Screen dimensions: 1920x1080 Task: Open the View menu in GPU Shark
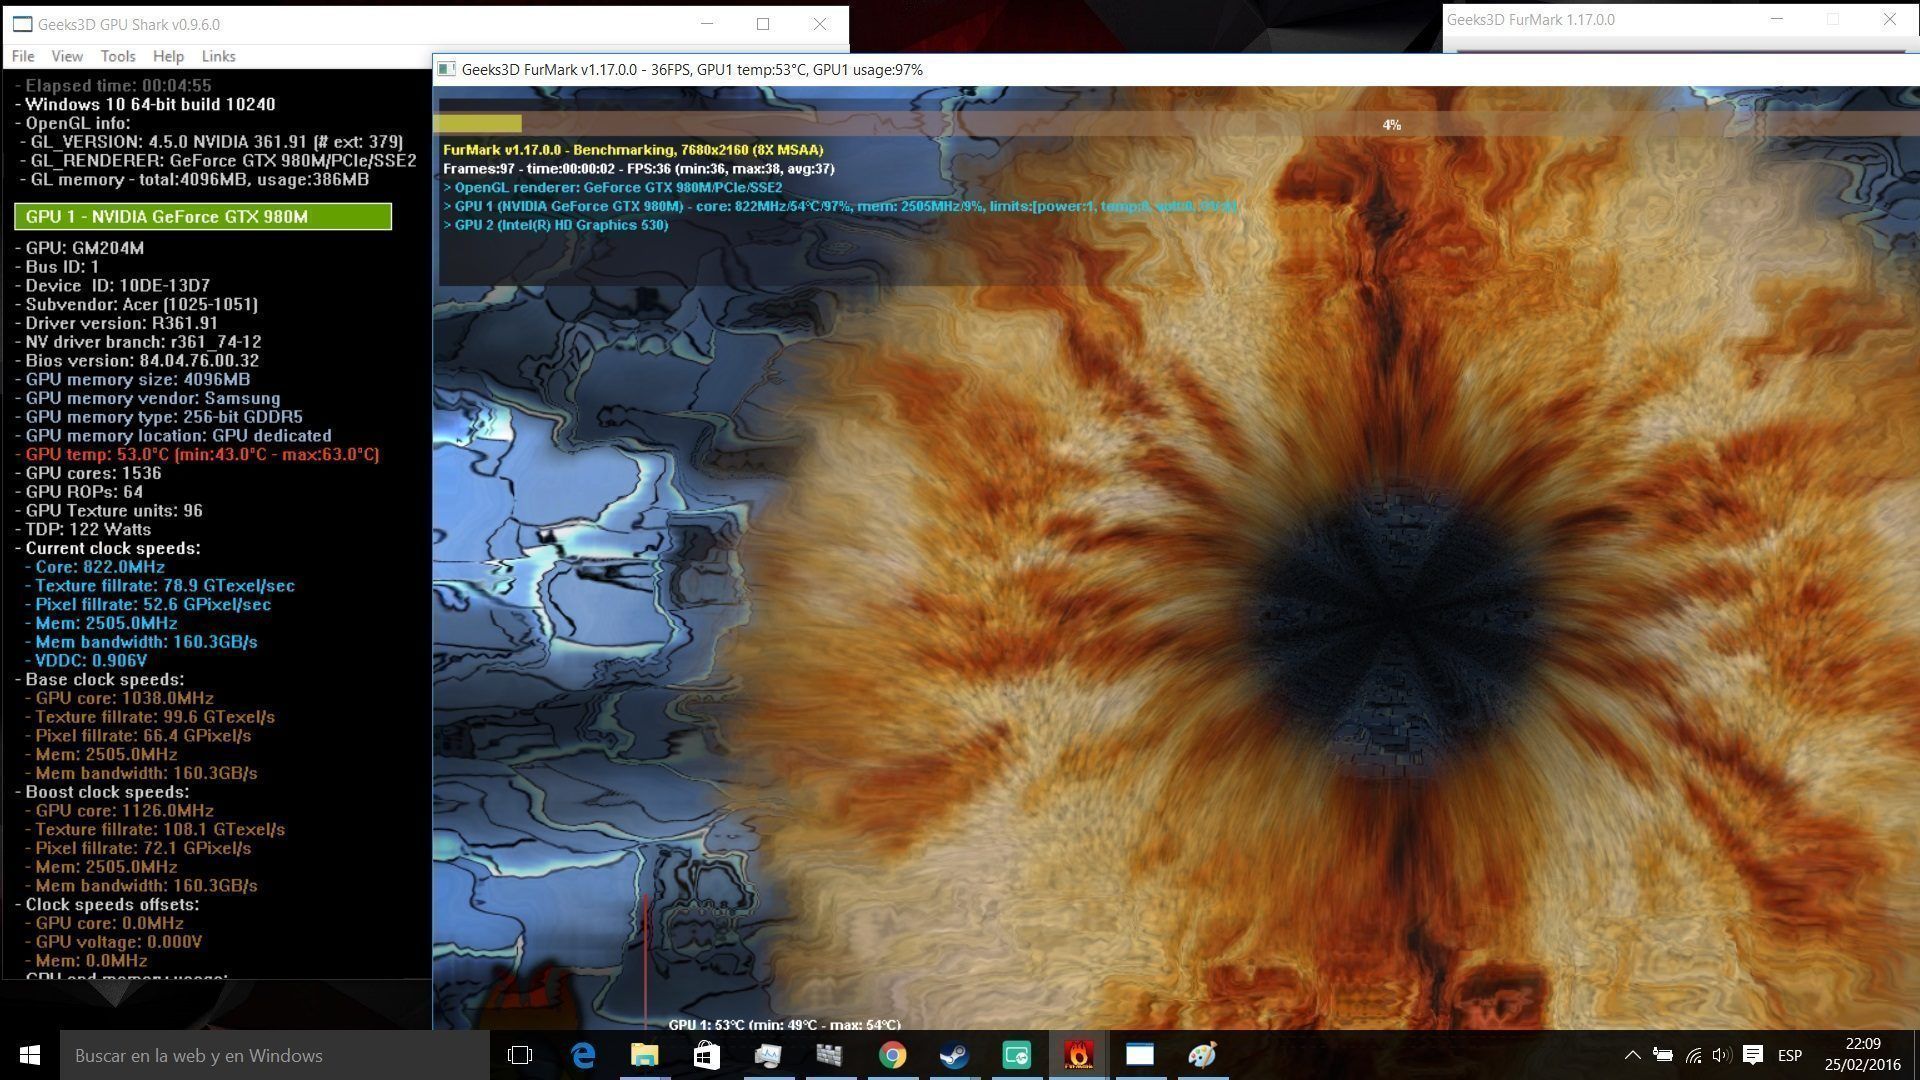(67, 56)
